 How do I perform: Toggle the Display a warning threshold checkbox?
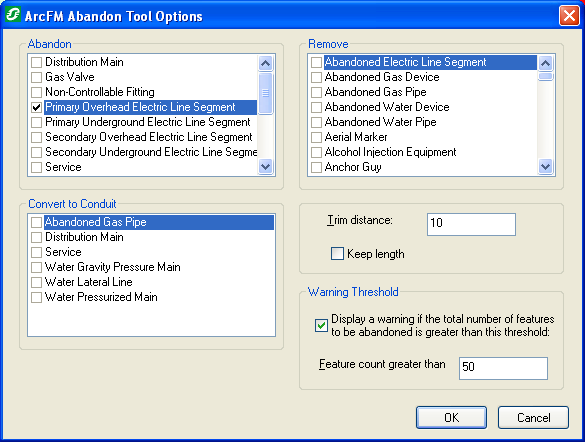tap(321, 325)
